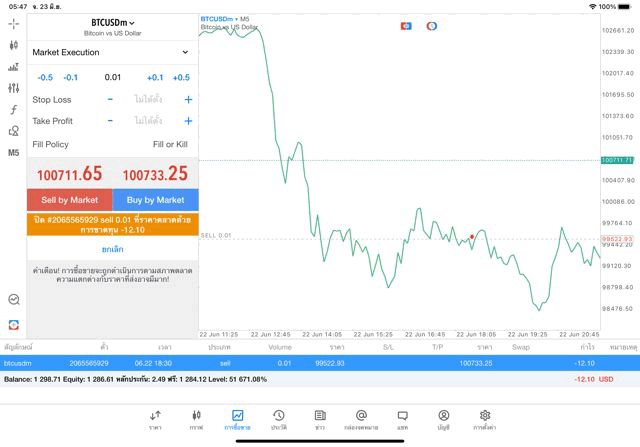Open the Market Execution order type dropdown

pyautogui.click(x=111, y=52)
